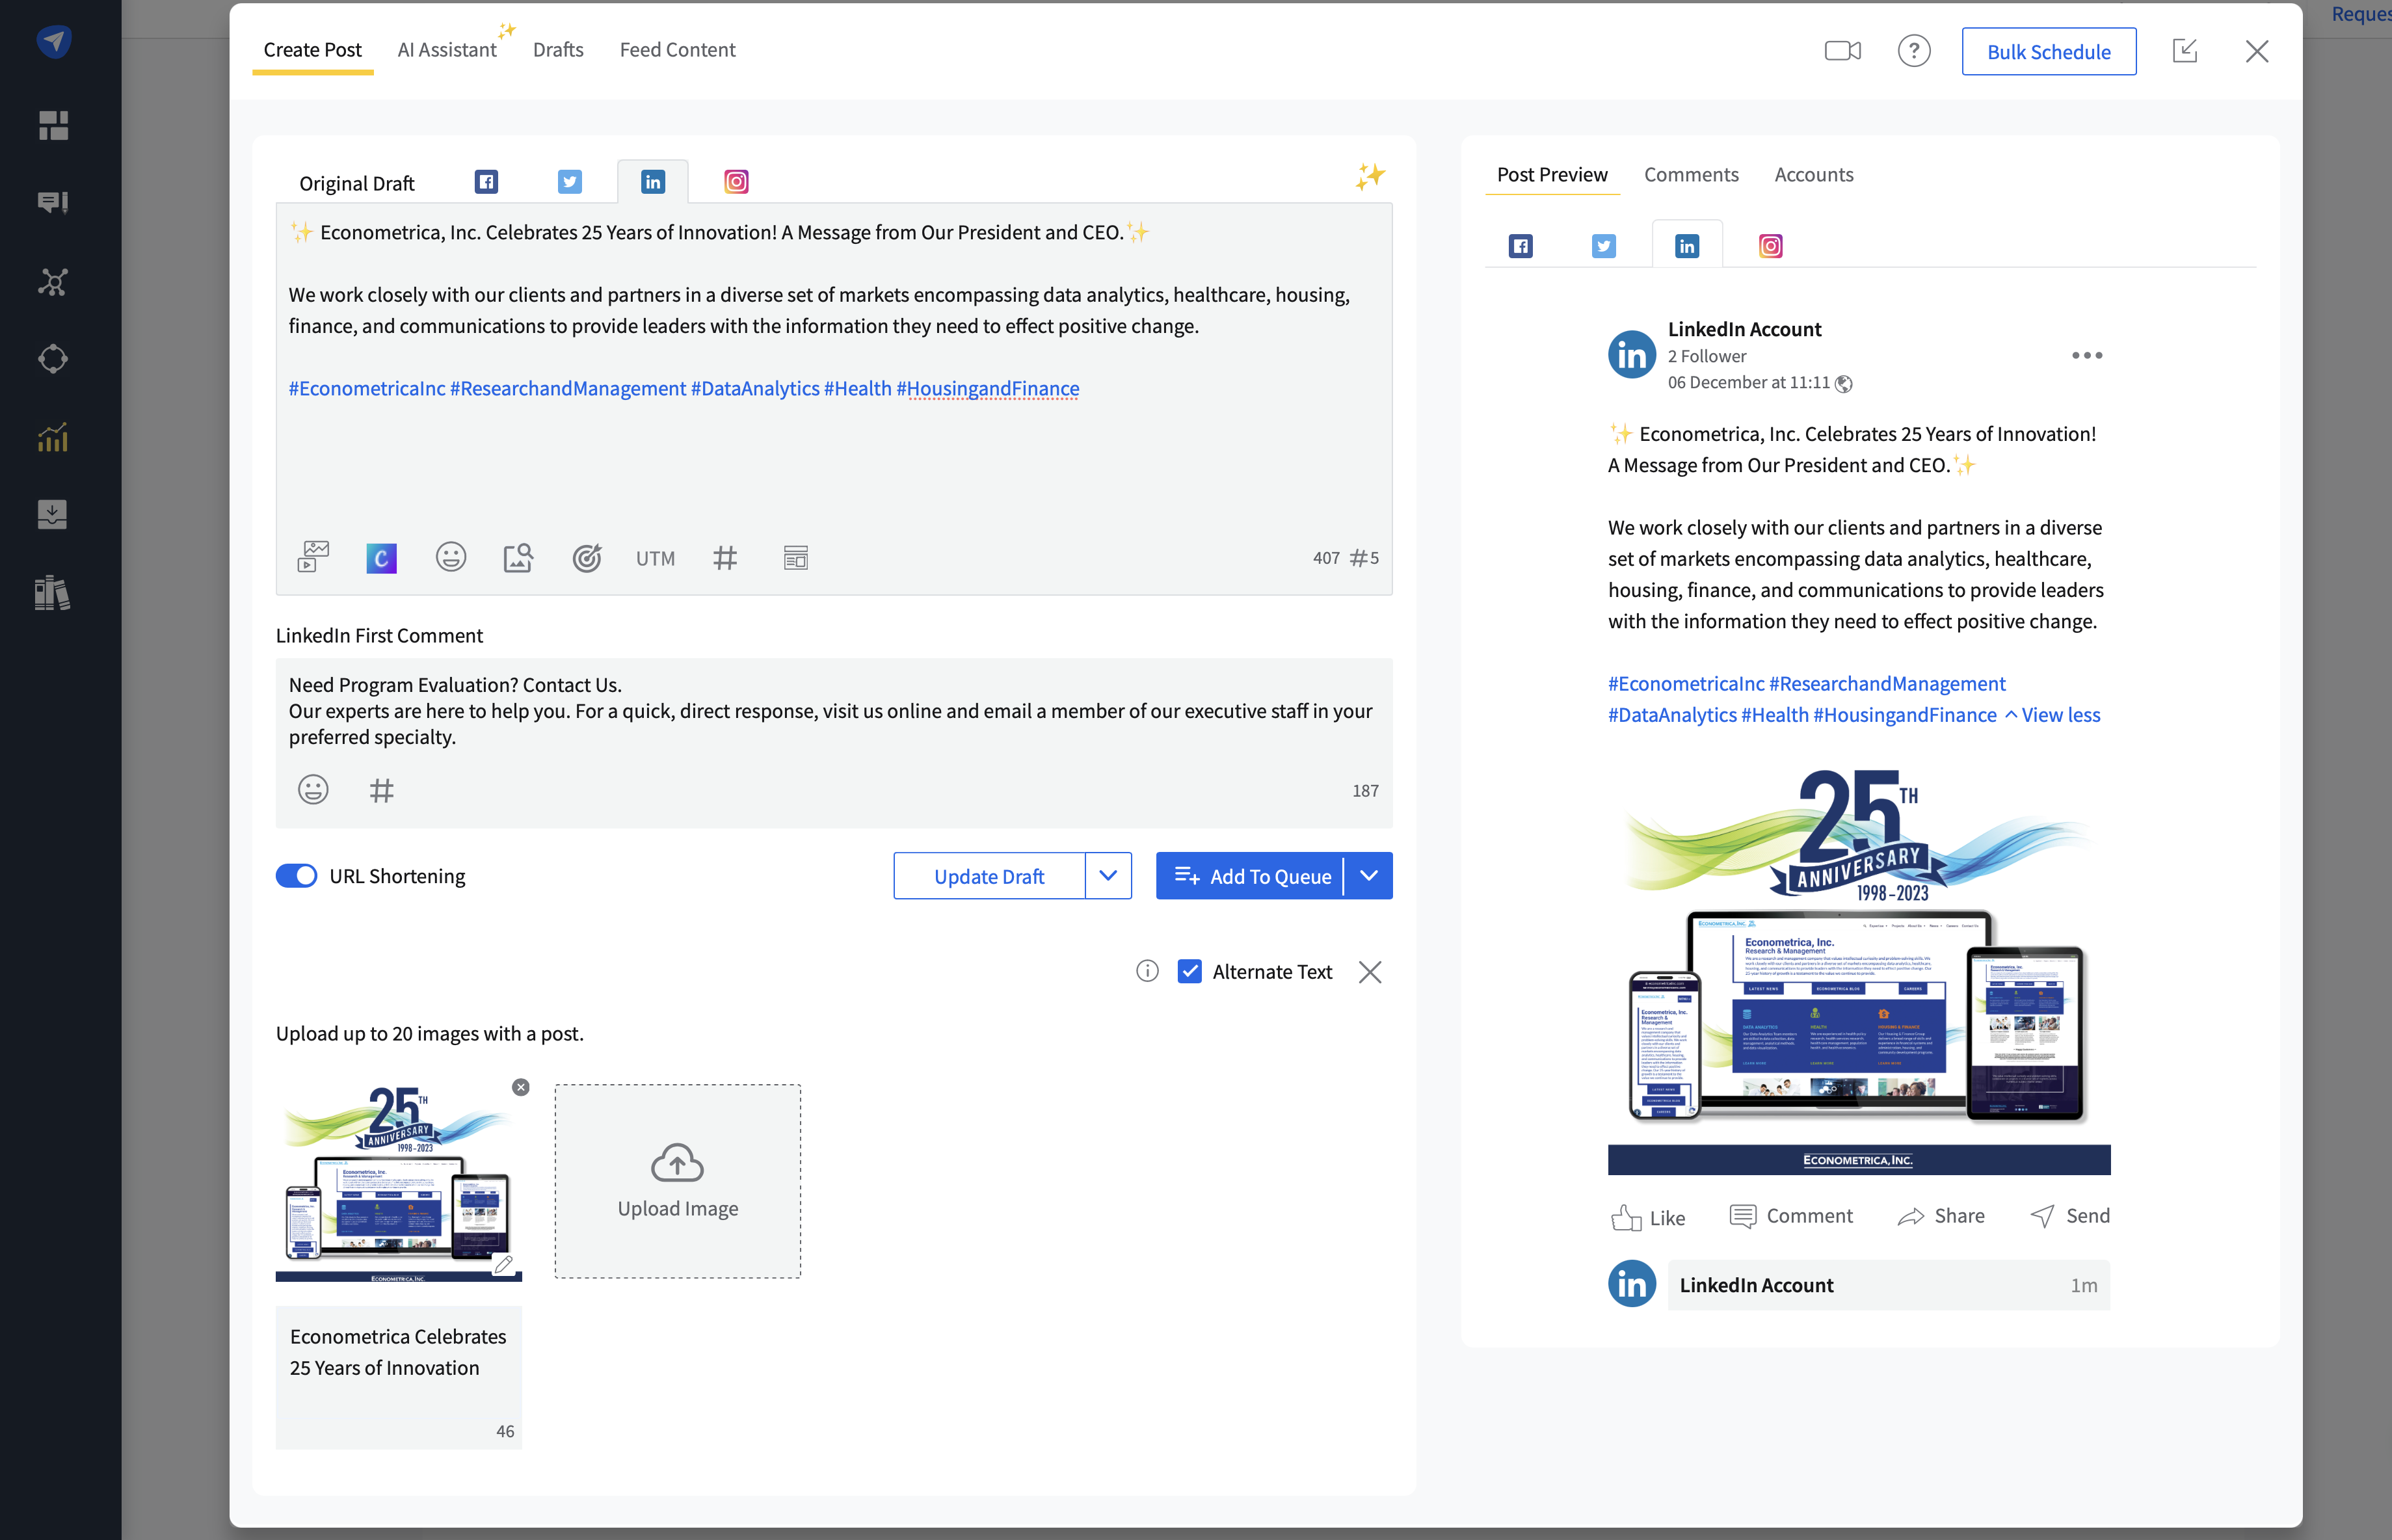Click the paper plane logo in the sidebar
The image size is (2392, 1540).
pos(54,41)
